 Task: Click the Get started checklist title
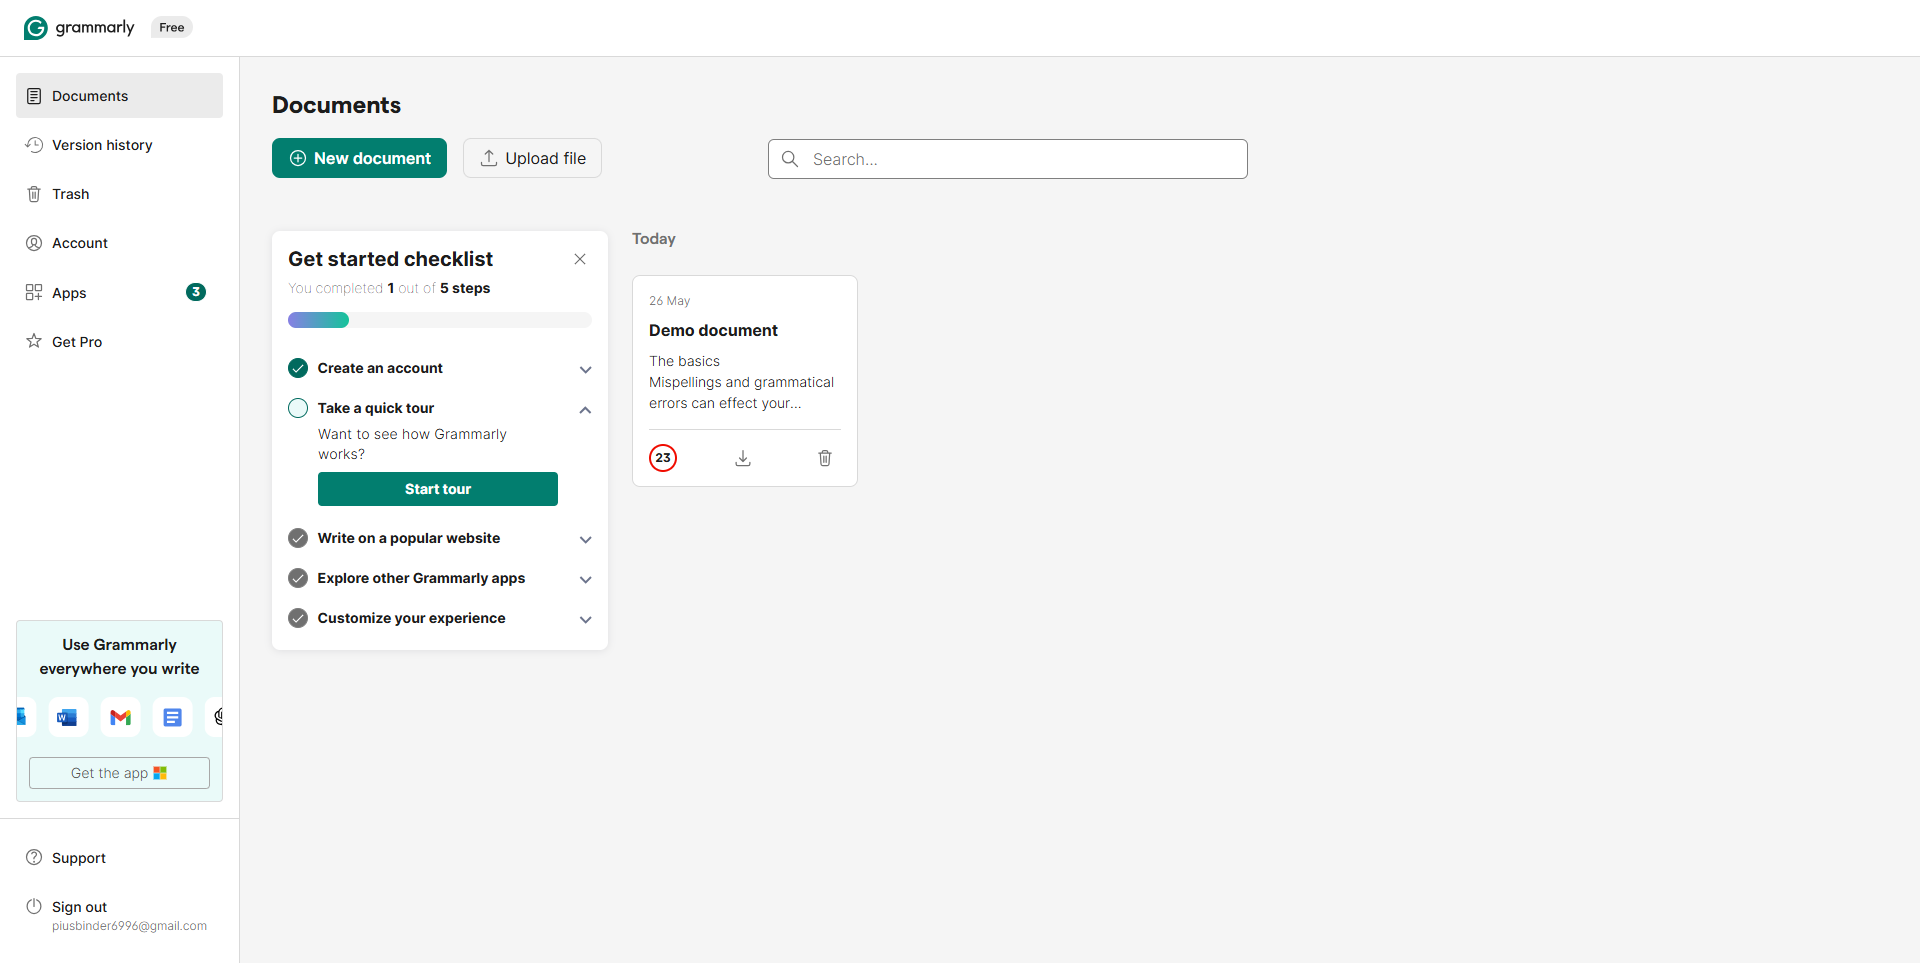(x=391, y=259)
